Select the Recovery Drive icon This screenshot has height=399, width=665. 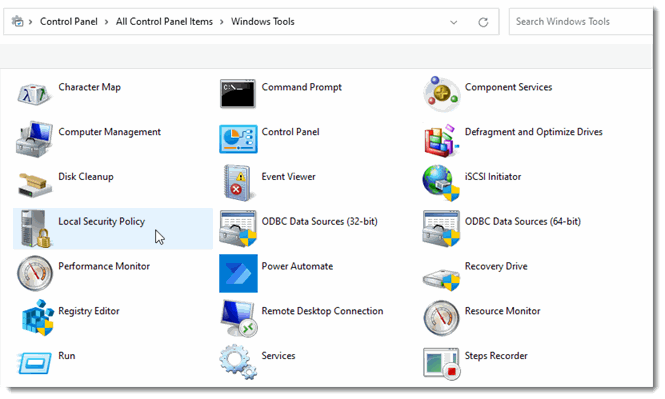[441, 280]
